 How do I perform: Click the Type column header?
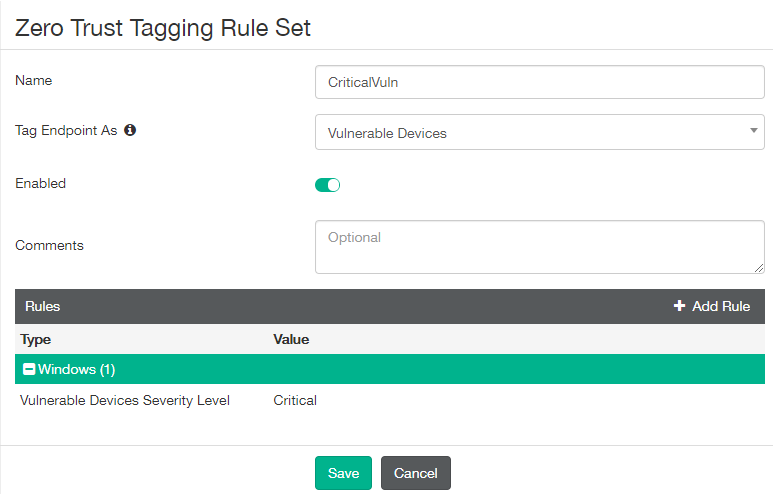click(x=36, y=339)
